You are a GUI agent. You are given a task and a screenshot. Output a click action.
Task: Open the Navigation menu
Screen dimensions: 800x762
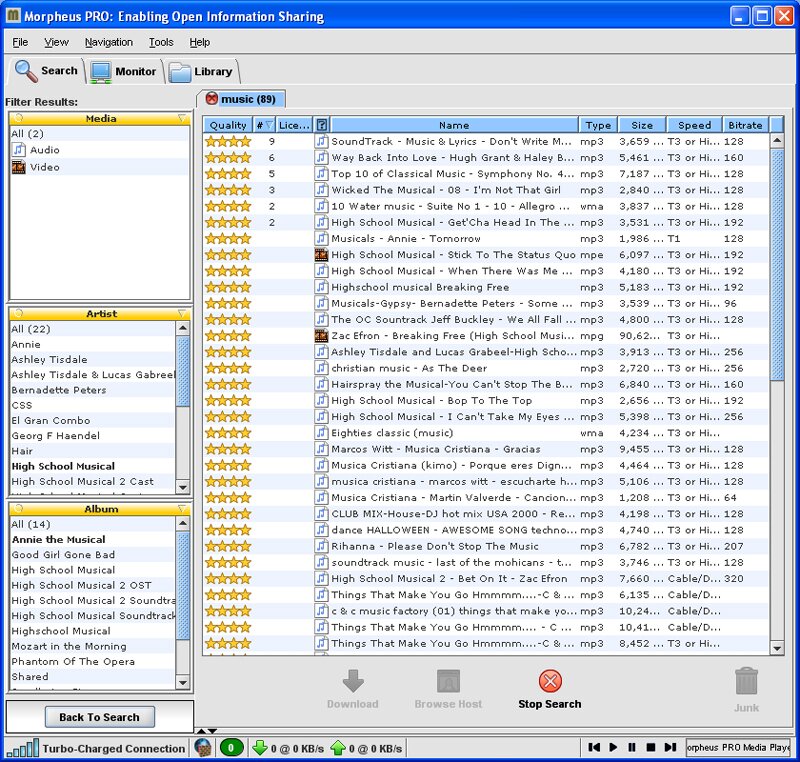(x=108, y=42)
